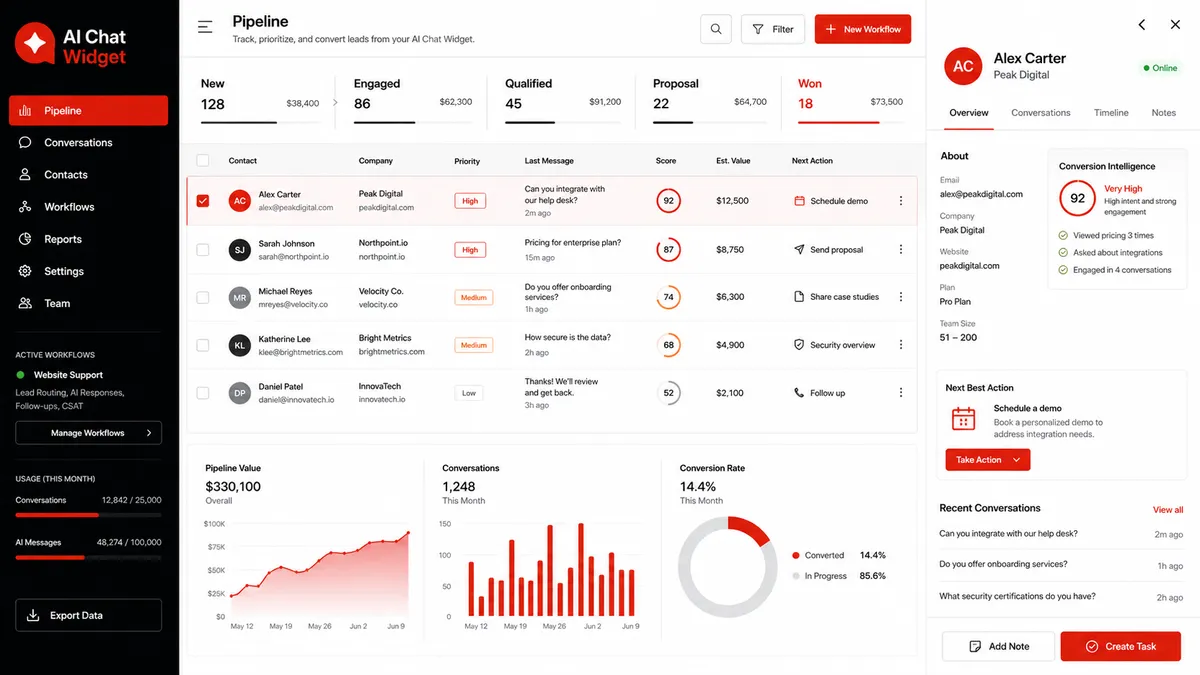Screen dimensions: 1200x675
Task: Click the 87 score ring for Sarah Johnson
Action: [x=668, y=250]
